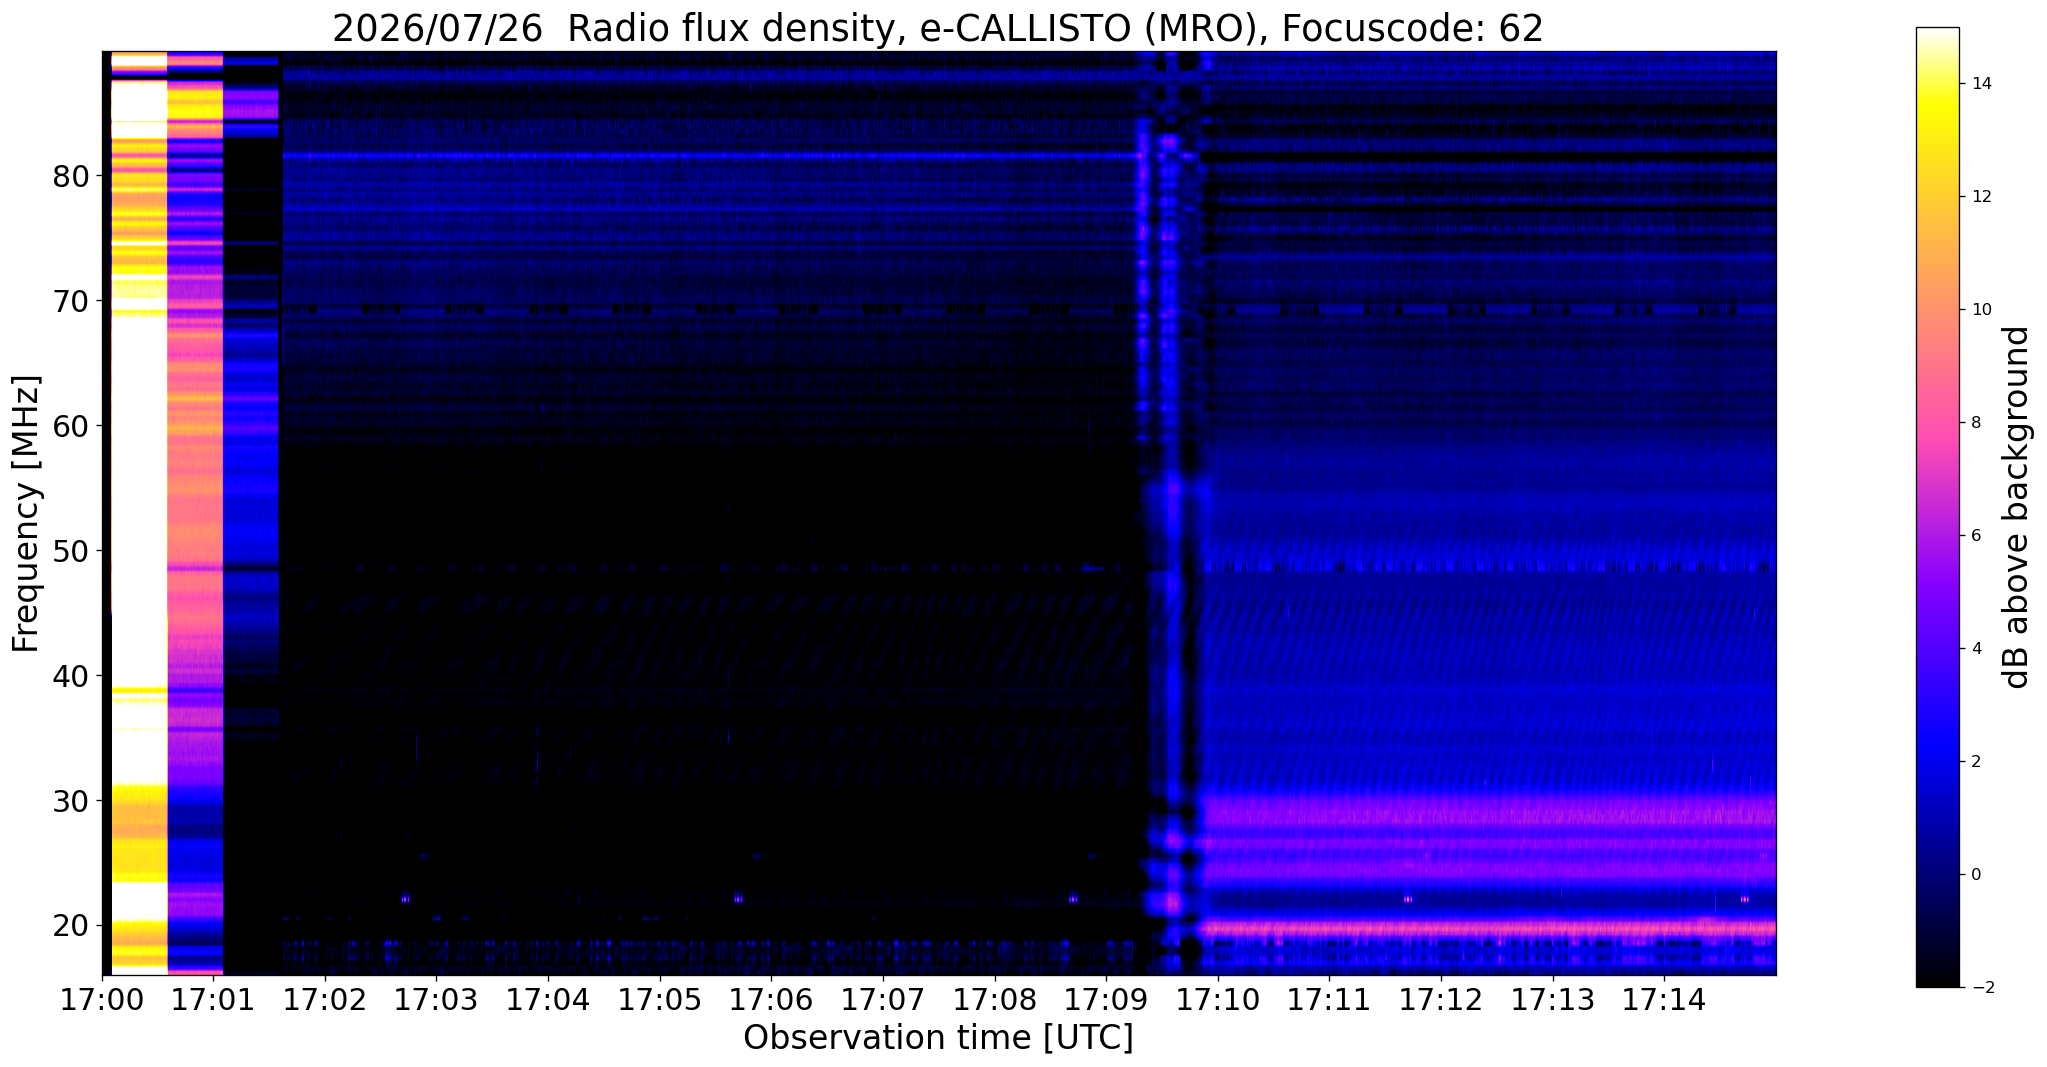Click the 70 MHz frequency tick label
The image size is (2047, 1067).
coord(71,302)
